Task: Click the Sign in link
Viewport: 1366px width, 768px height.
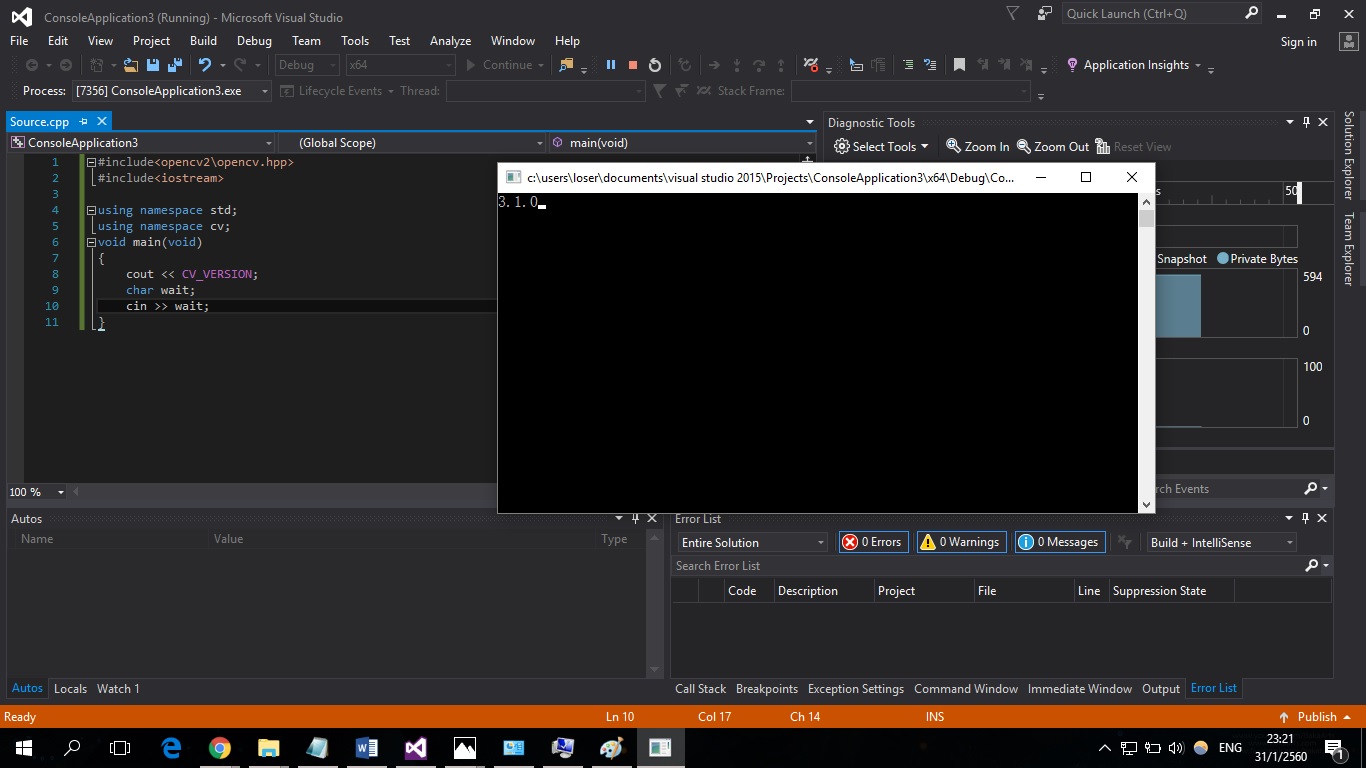Action: point(1298,42)
